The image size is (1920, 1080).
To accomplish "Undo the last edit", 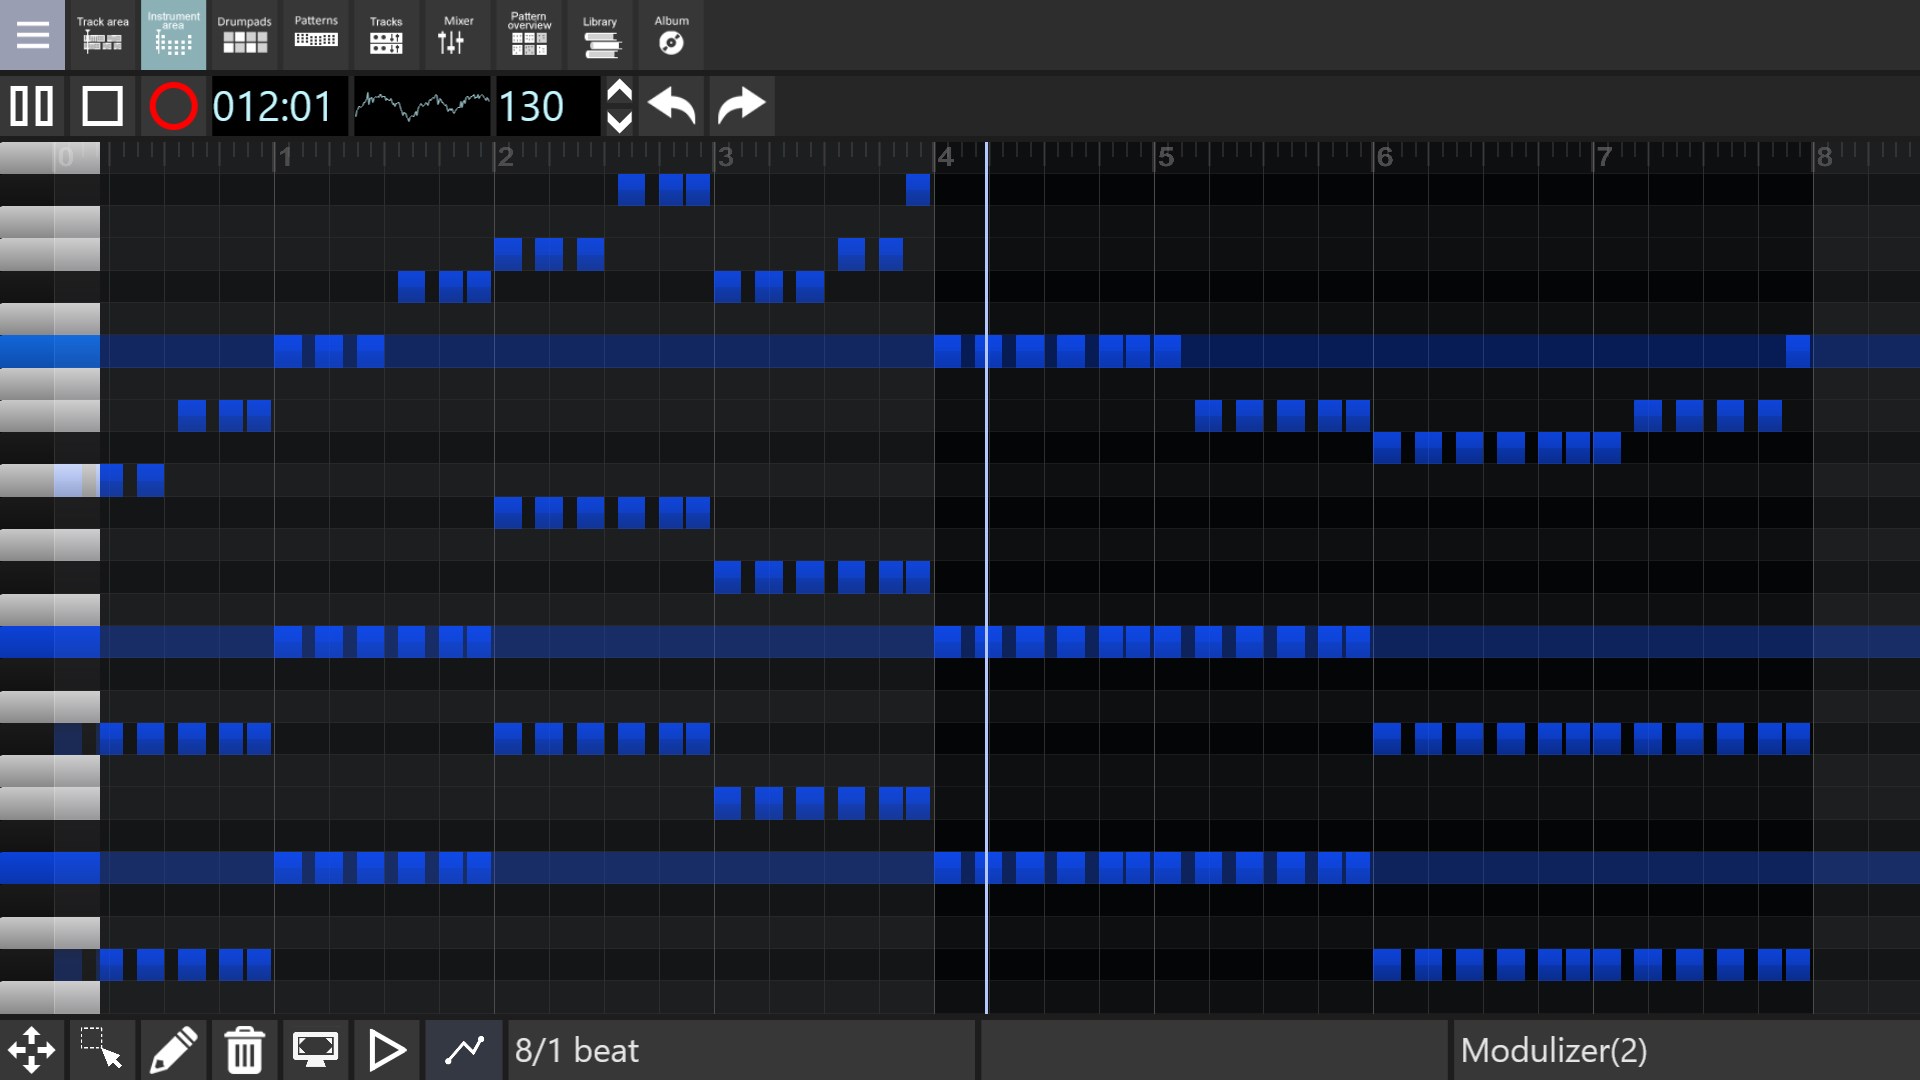I will pos(671,106).
